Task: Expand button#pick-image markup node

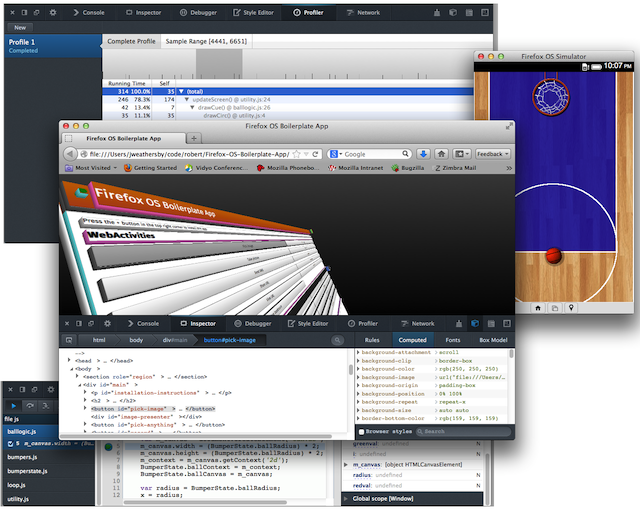Action: pyautogui.click(x=85, y=408)
